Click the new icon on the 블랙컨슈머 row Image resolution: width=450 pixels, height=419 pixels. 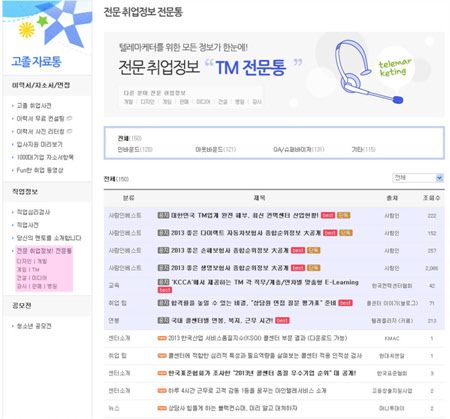tap(162, 408)
